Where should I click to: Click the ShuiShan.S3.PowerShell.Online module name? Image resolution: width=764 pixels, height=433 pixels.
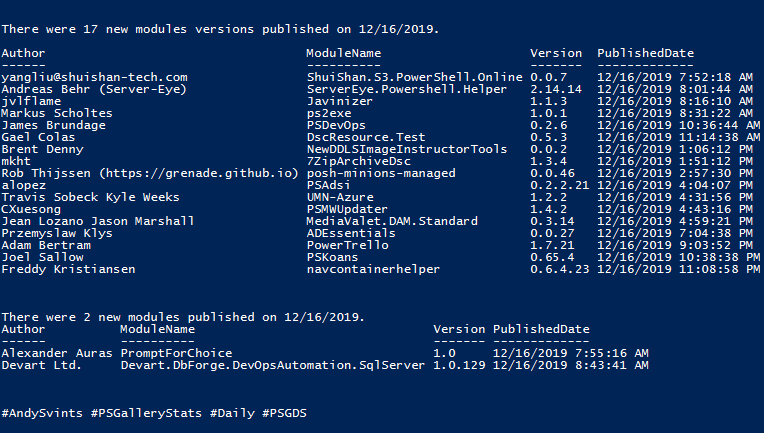(415, 77)
